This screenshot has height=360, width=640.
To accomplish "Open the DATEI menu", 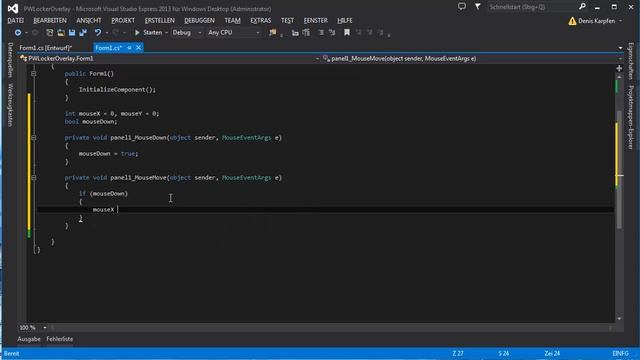I will [x=16, y=20].
